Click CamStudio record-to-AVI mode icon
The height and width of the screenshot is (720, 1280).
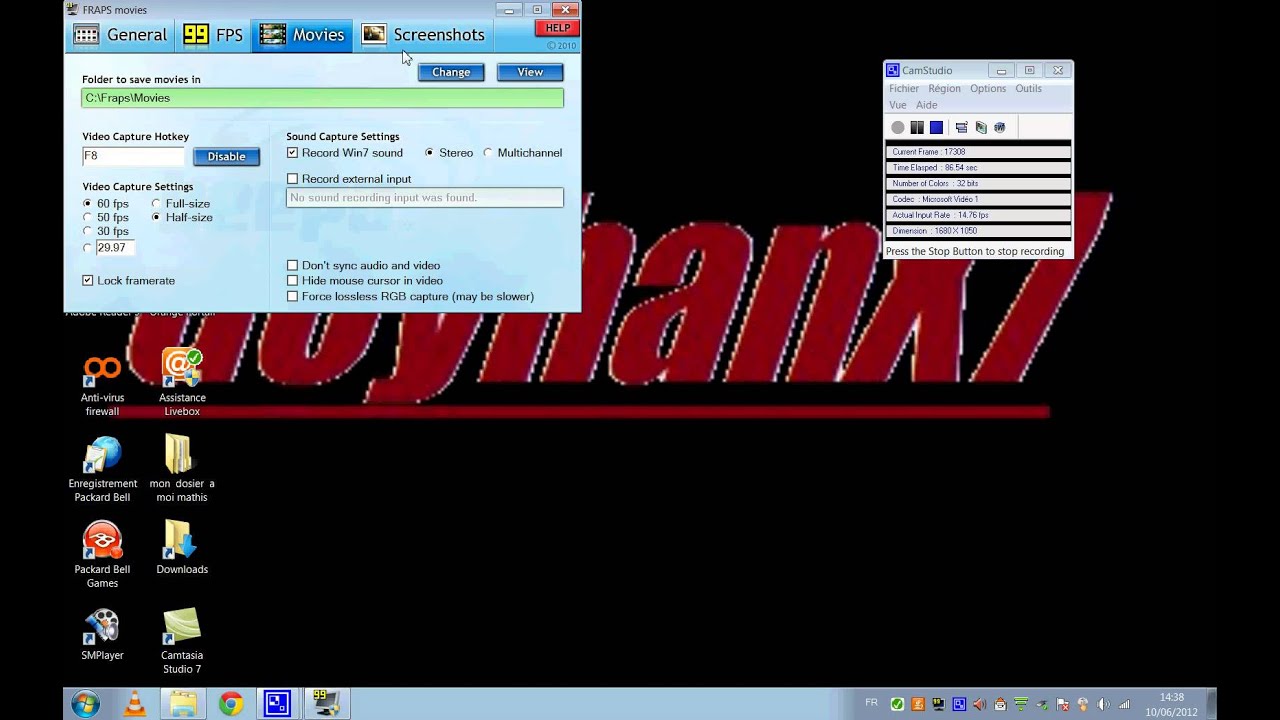coord(981,127)
